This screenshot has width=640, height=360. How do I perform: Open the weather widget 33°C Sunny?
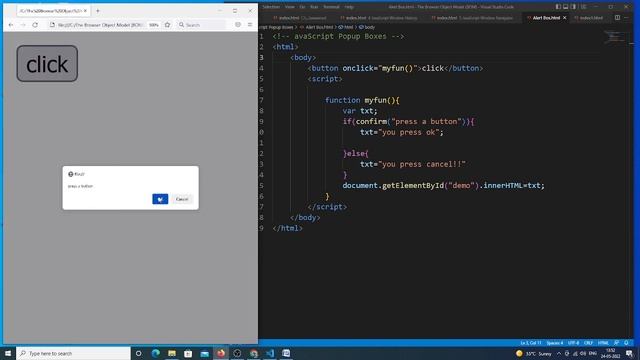coord(533,353)
